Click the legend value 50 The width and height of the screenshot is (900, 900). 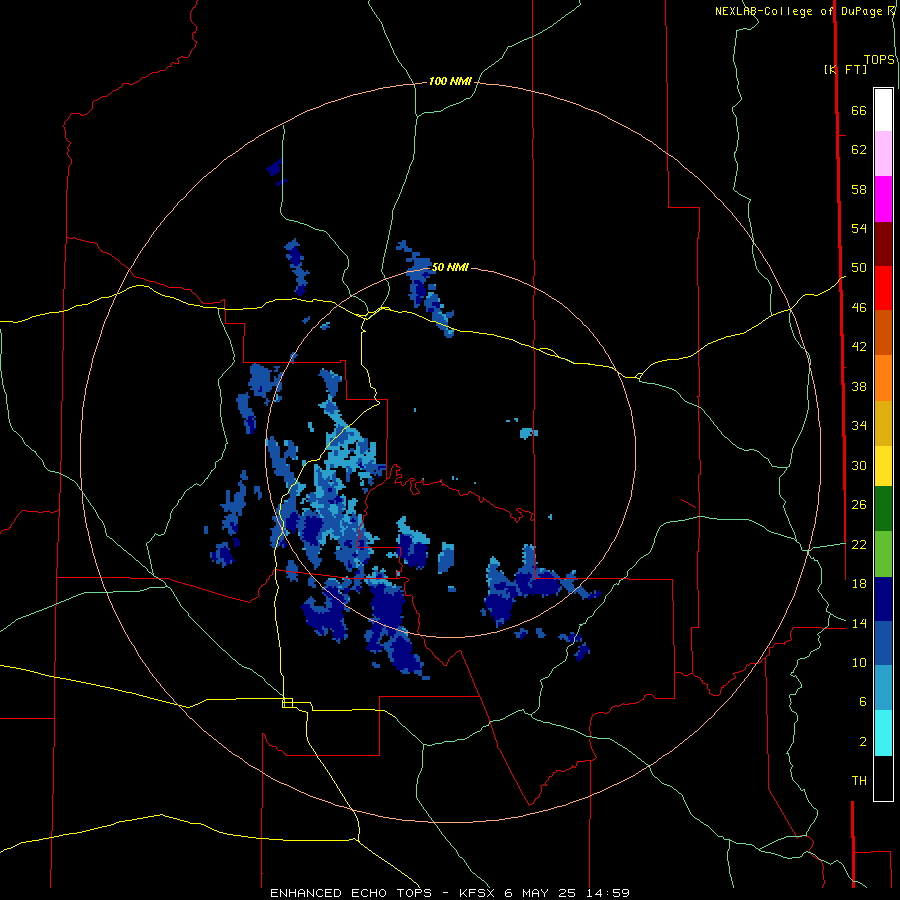[859, 268]
